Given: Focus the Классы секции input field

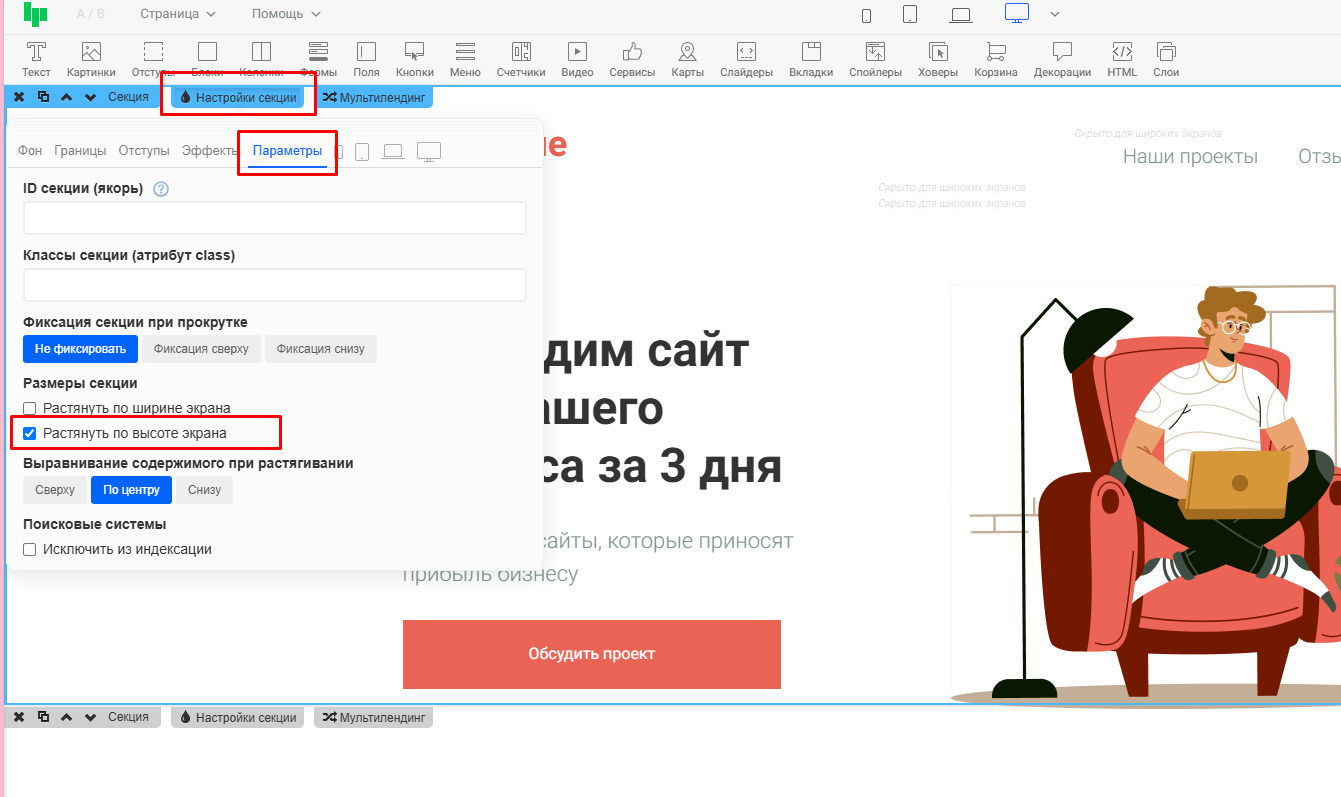Looking at the screenshot, I should pyautogui.click(x=275, y=285).
